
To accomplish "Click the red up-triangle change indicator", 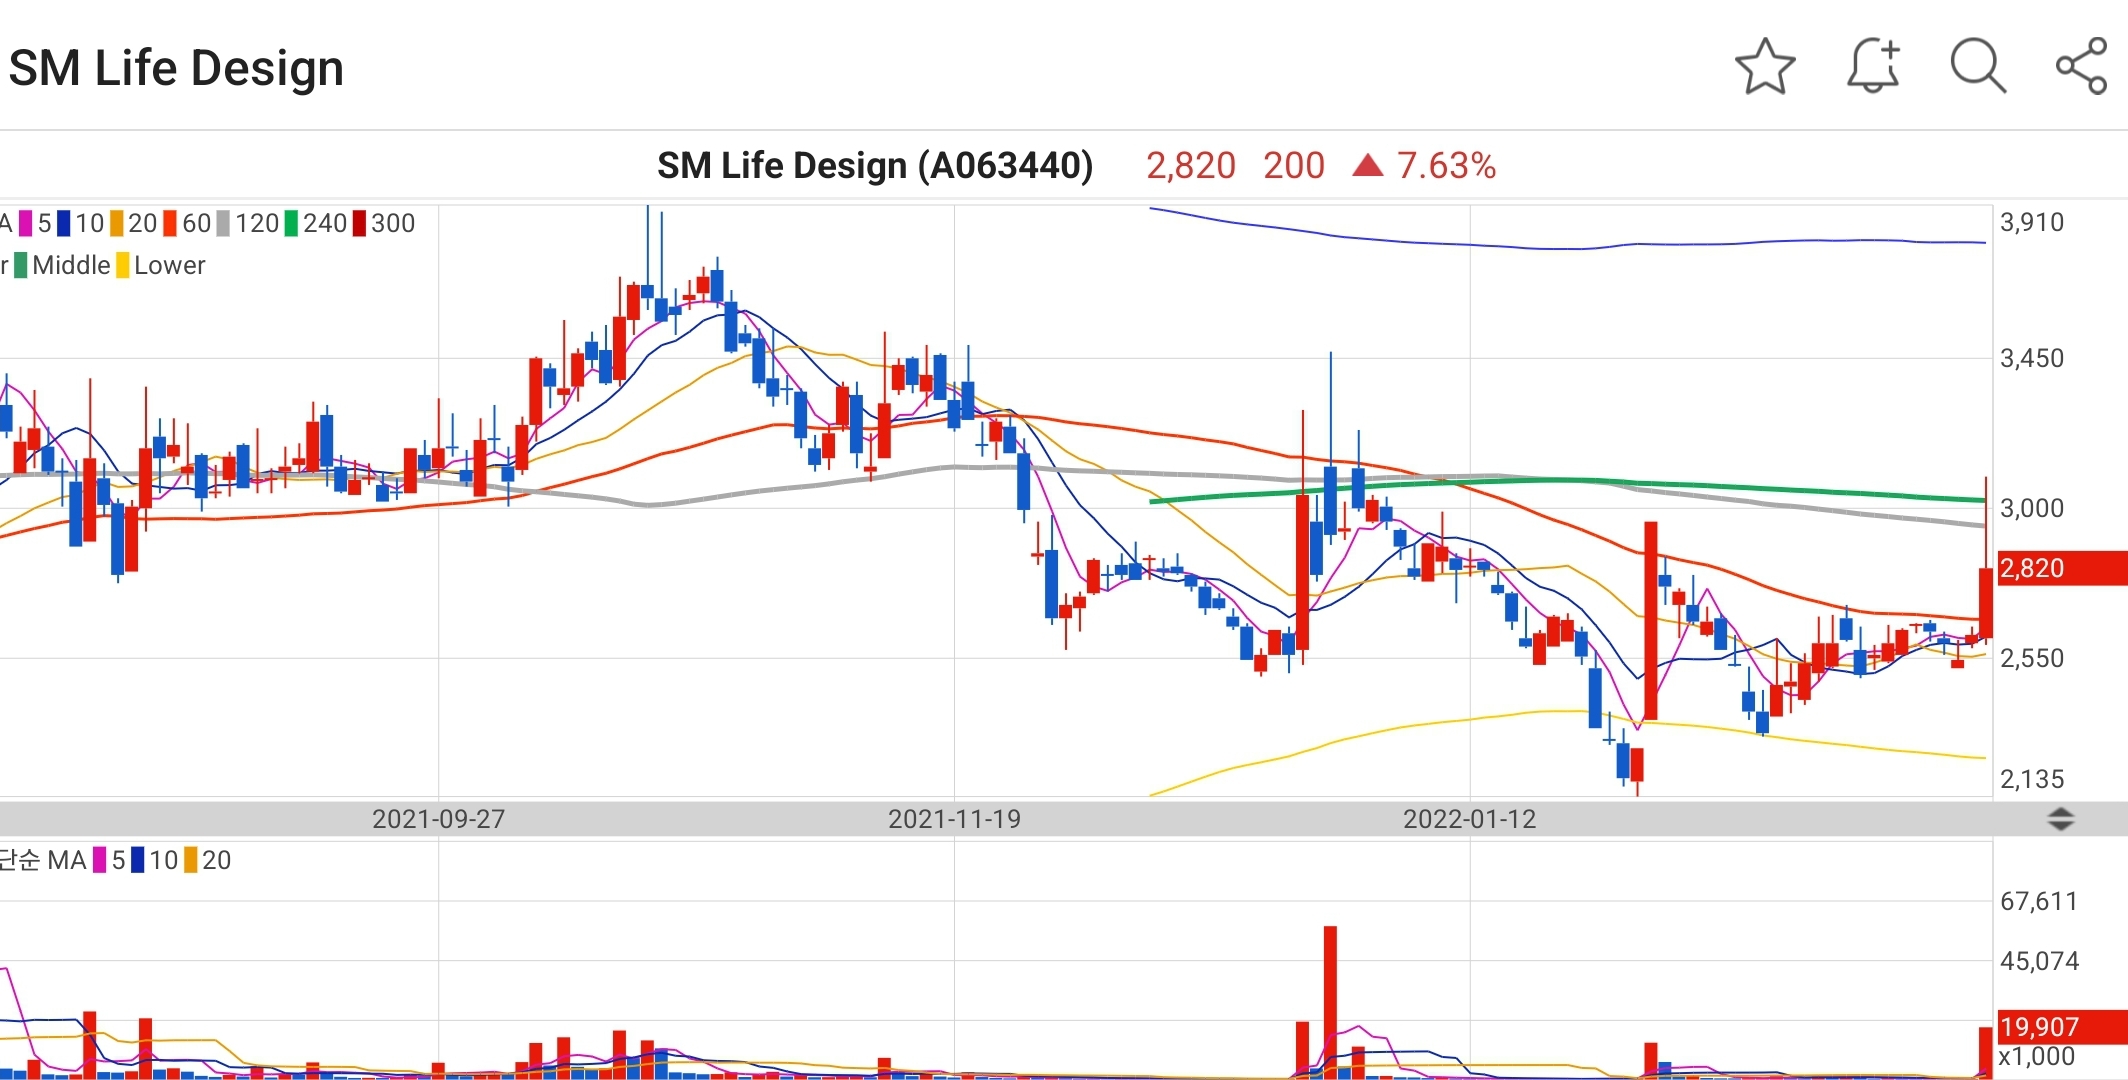I will (x=1367, y=165).
